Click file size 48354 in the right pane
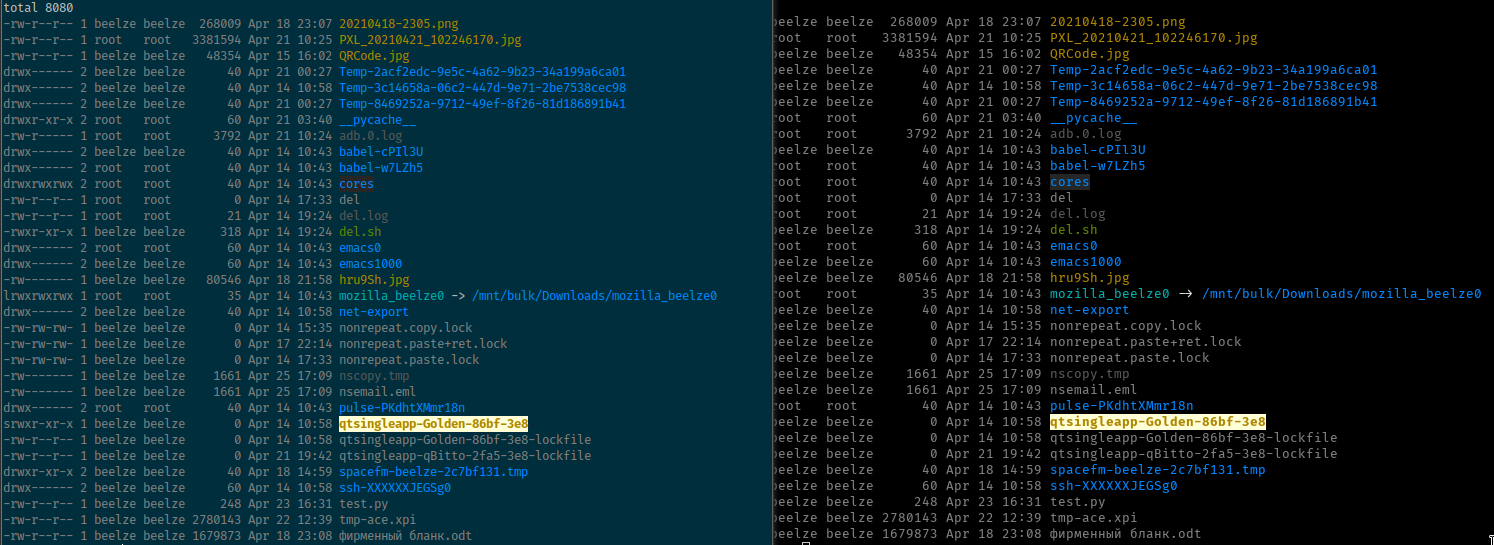 click(x=918, y=53)
